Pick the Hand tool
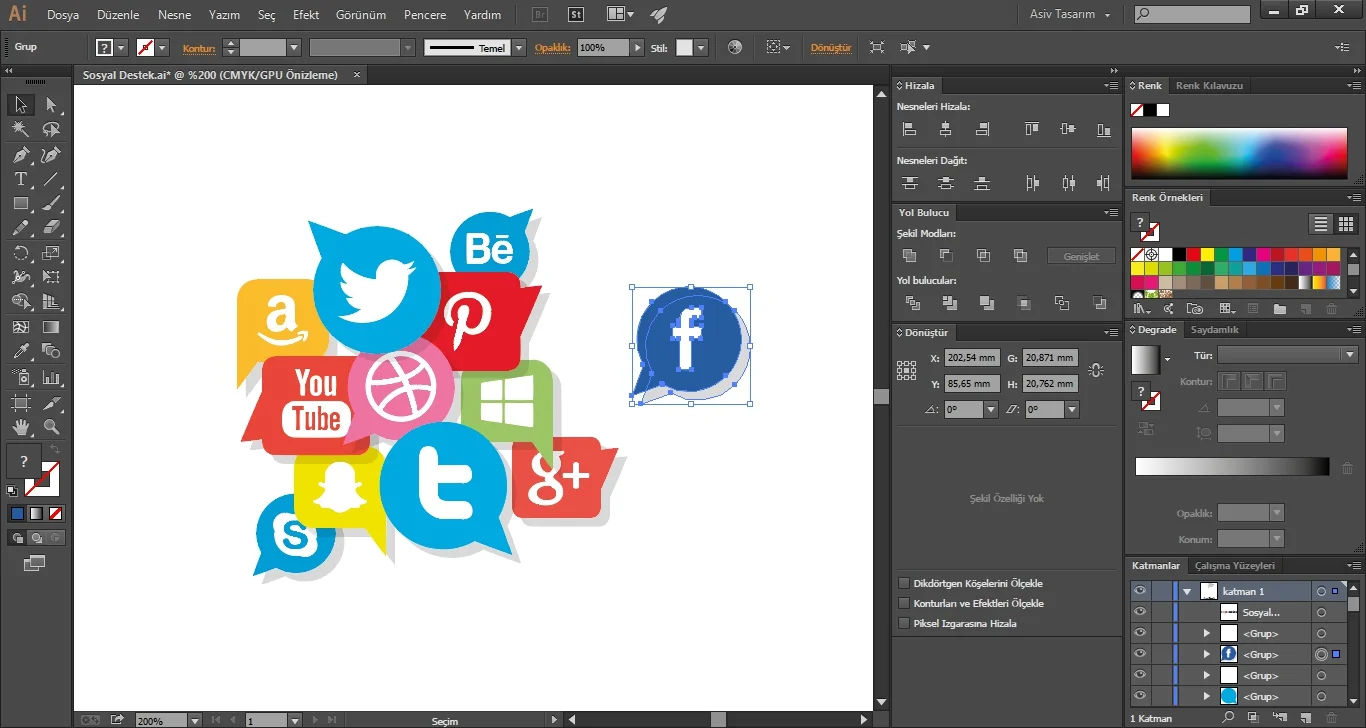This screenshot has width=1366, height=728. tap(20, 427)
